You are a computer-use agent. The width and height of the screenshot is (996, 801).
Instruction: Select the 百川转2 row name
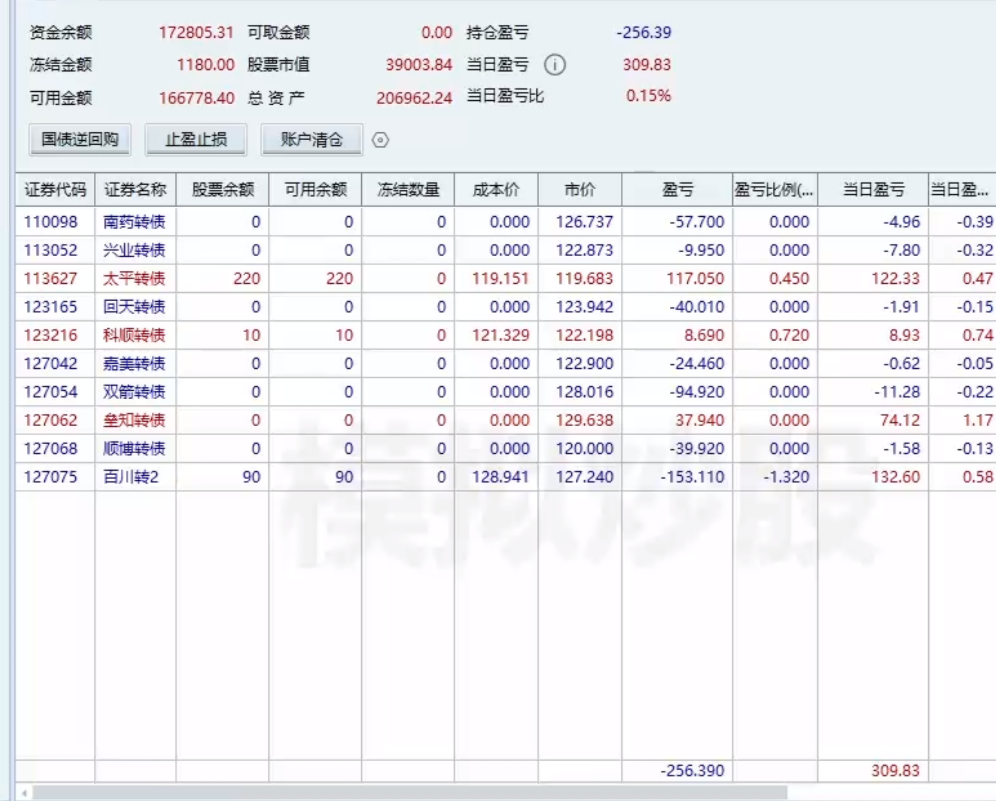(x=130, y=476)
